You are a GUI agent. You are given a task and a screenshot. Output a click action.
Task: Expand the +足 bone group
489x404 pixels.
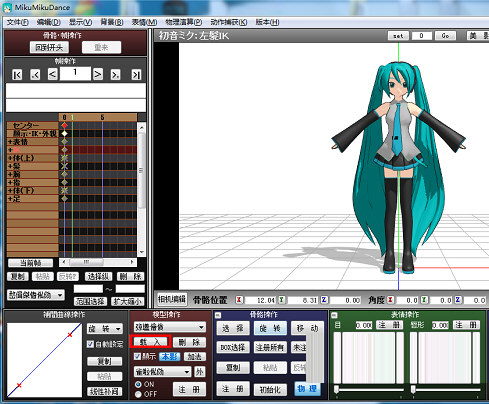(x=10, y=199)
